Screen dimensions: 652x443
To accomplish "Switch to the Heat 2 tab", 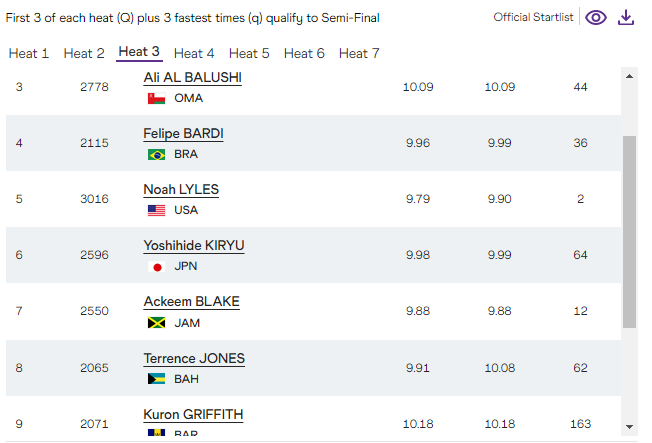I will tap(84, 53).
